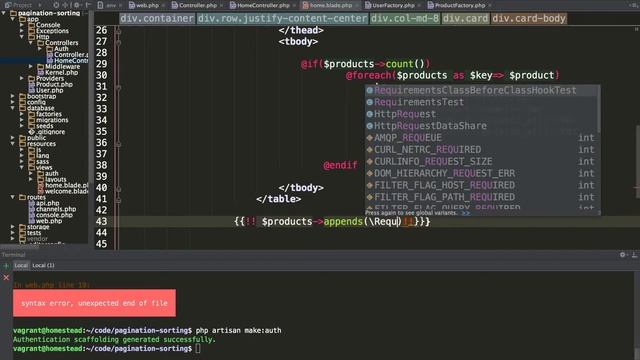The height and width of the screenshot is (360, 640).
Task: Click the autocomplete popup scrollbar
Action: pos(599,108)
